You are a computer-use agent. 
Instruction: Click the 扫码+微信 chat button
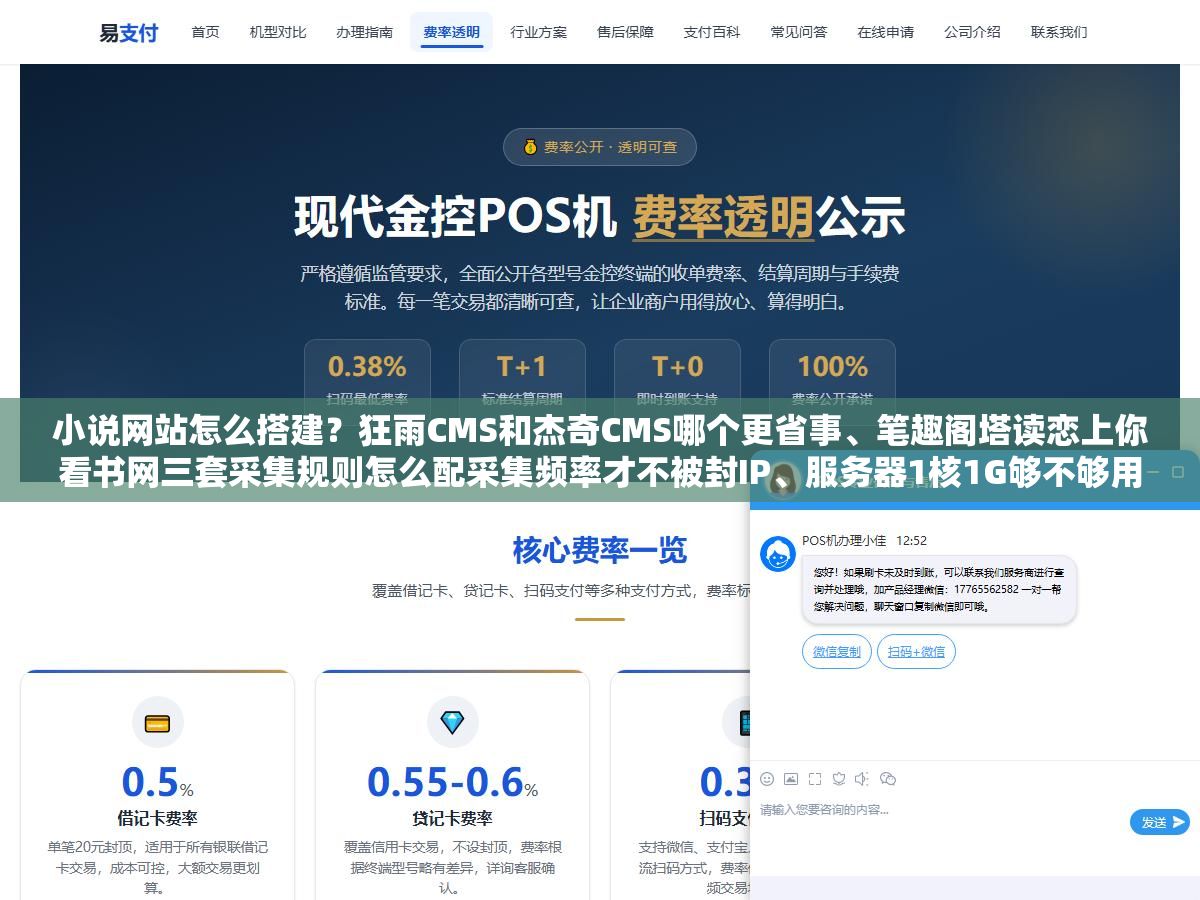coord(917,652)
